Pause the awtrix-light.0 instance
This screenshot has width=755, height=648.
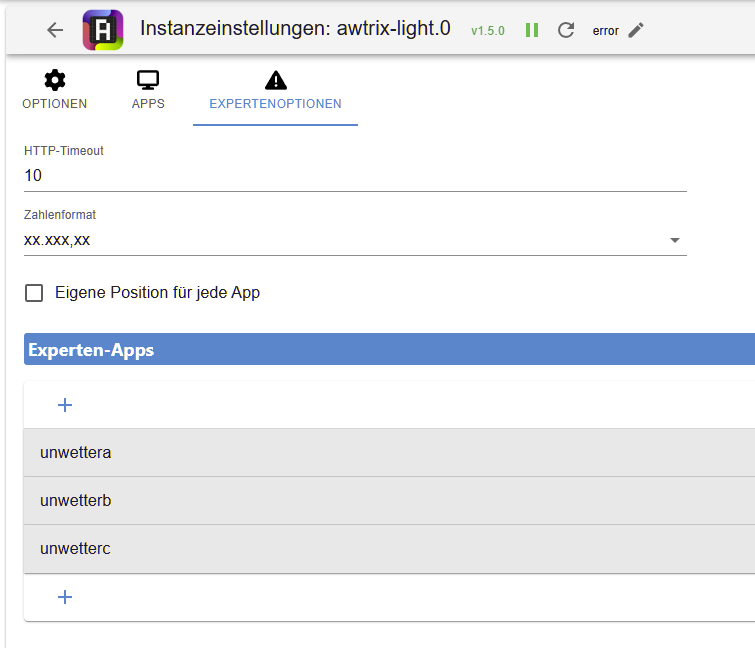click(532, 30)
